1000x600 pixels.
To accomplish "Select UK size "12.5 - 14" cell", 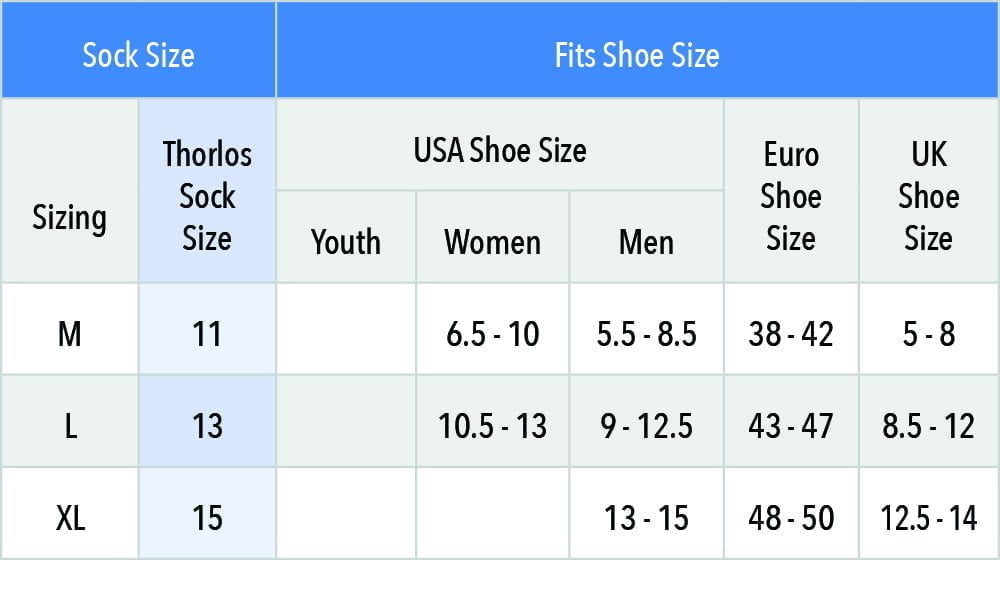I will [928, 518].
